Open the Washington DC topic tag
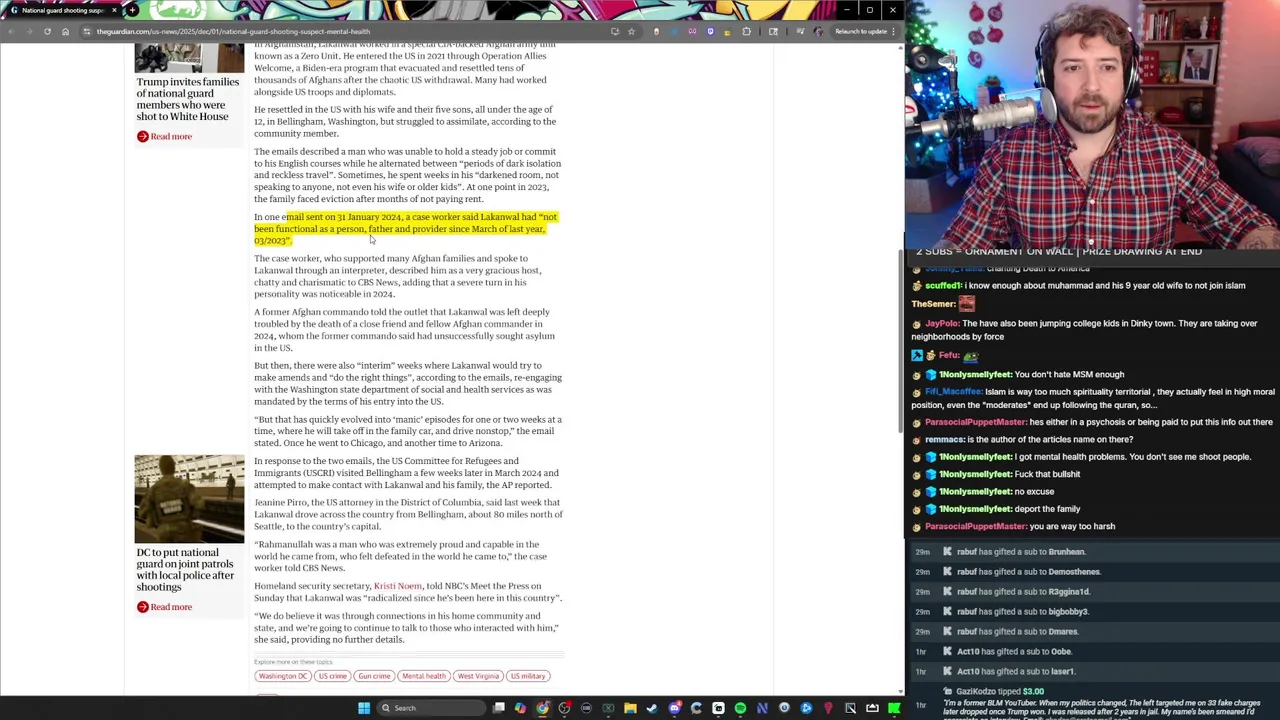The height and width of the screenshot is (720, 1280). click(282, 676)
